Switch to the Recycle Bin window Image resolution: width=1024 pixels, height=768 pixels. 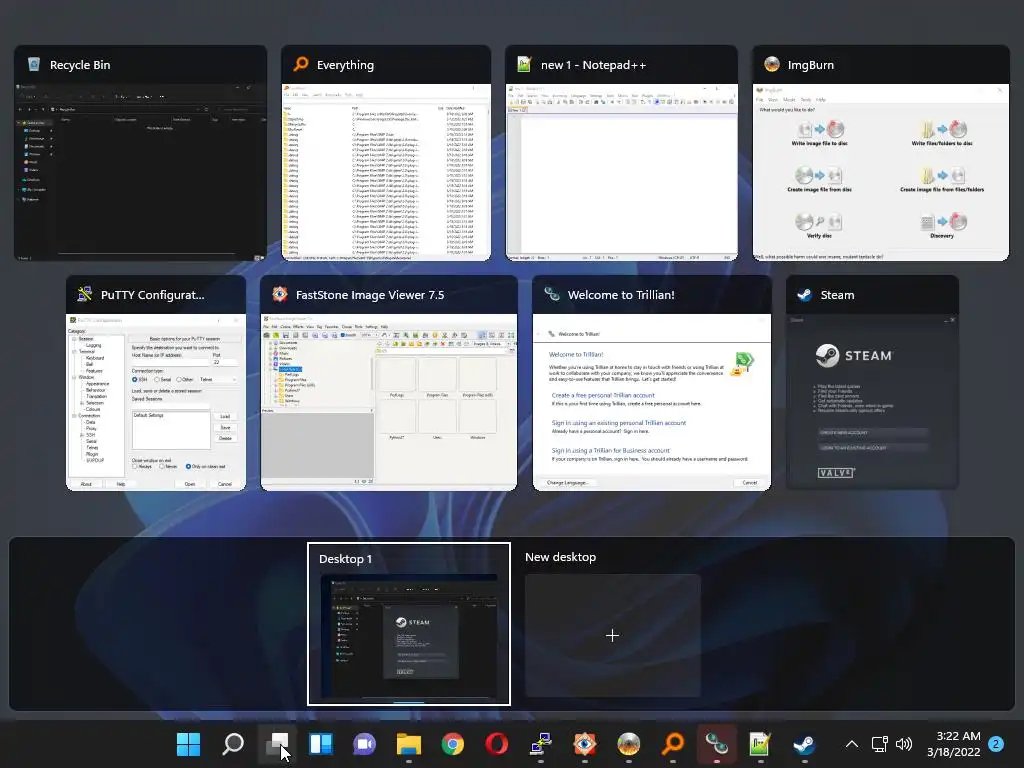[140, 153]
